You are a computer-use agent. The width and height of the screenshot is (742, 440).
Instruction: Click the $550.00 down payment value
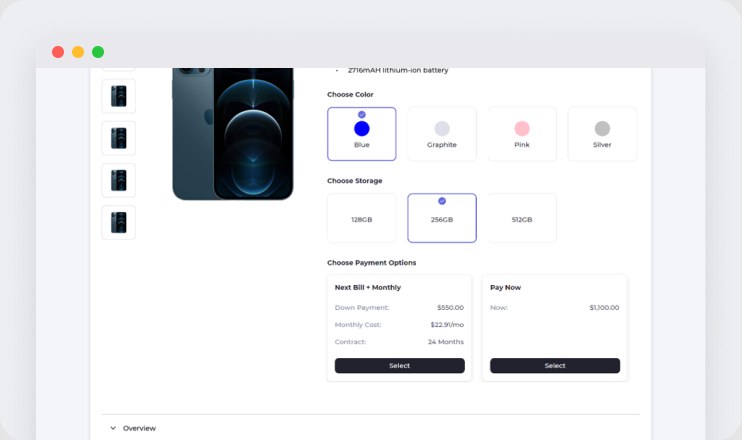450,308
